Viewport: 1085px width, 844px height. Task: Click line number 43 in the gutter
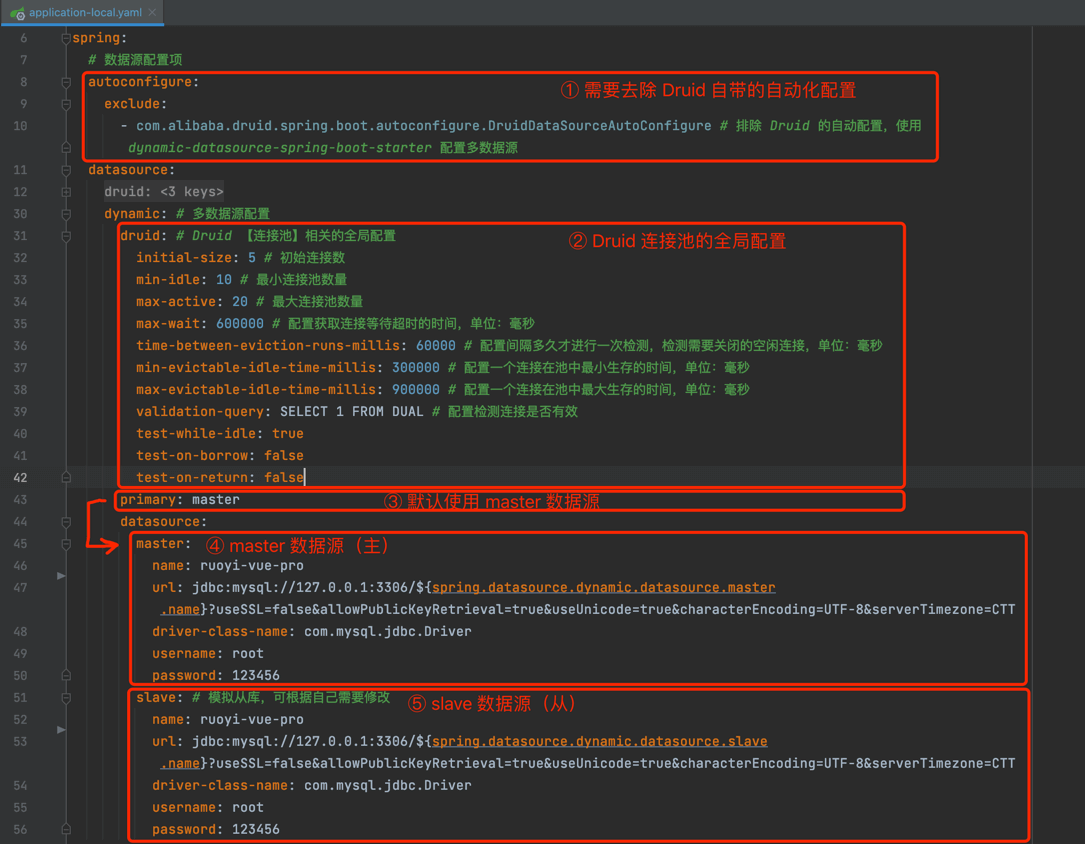[x=21, y=500]
